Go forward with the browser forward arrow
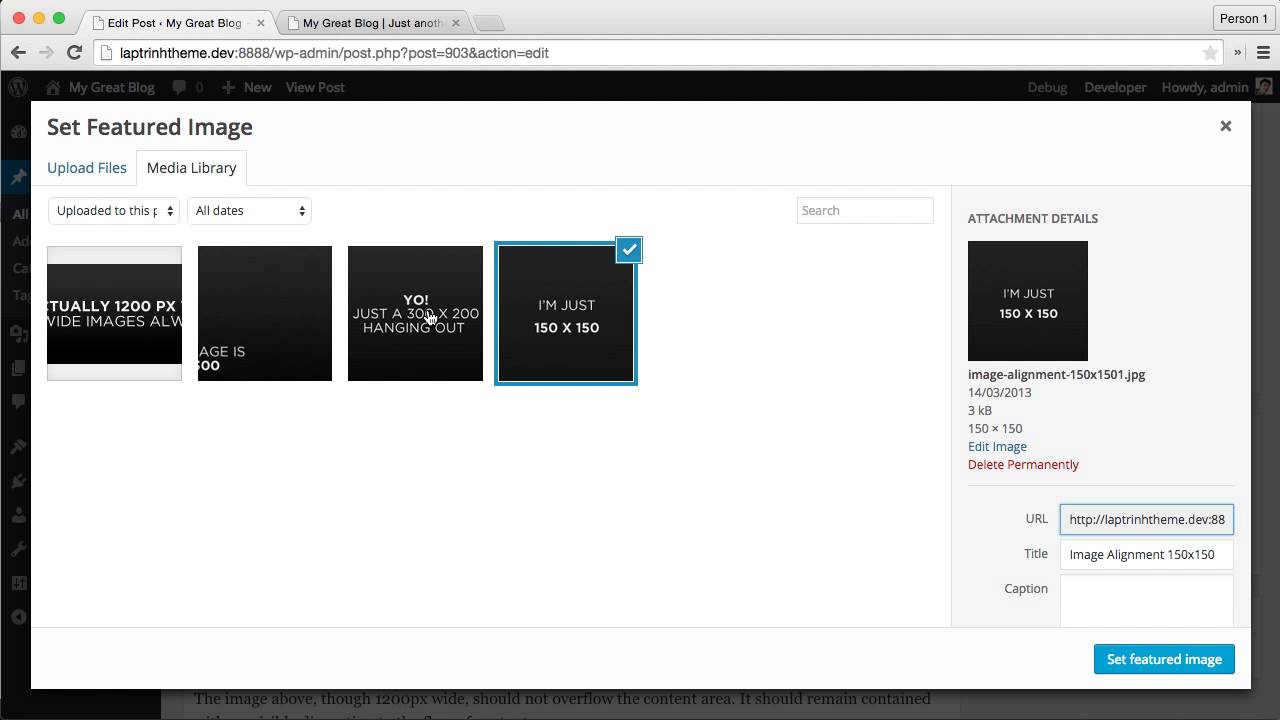1280x720 pixels. (x=46, y=53)
